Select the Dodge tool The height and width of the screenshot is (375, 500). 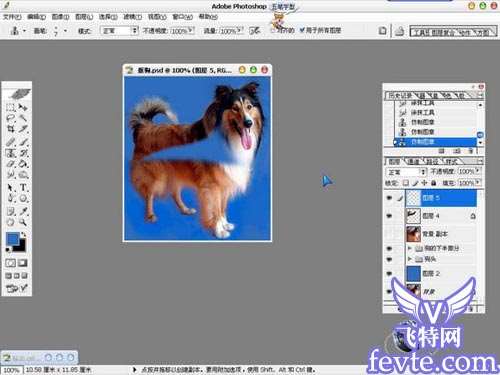point(23,174)
